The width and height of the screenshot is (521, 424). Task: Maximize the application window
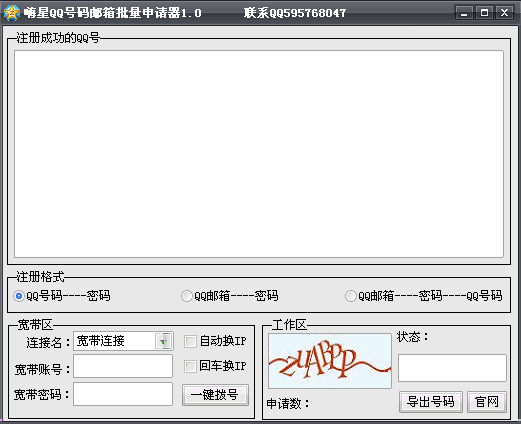[x=484, y=13]
